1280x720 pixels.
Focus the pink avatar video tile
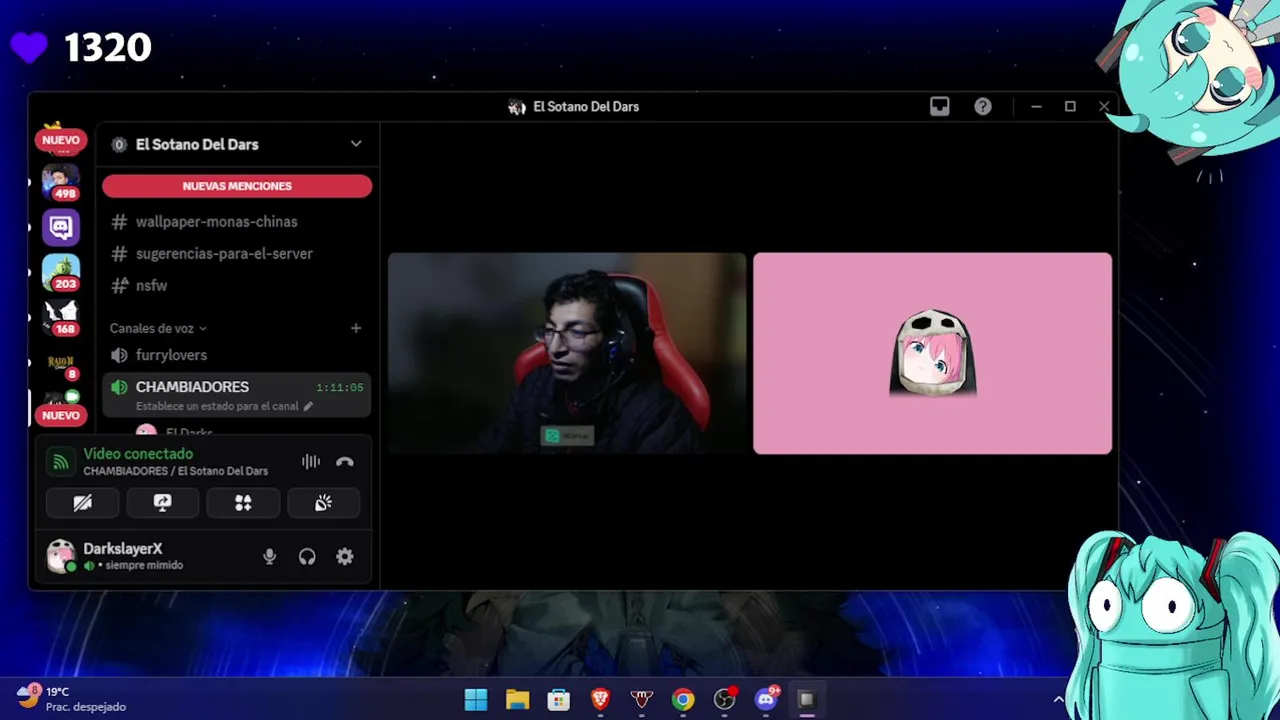[x=932, y=353]
